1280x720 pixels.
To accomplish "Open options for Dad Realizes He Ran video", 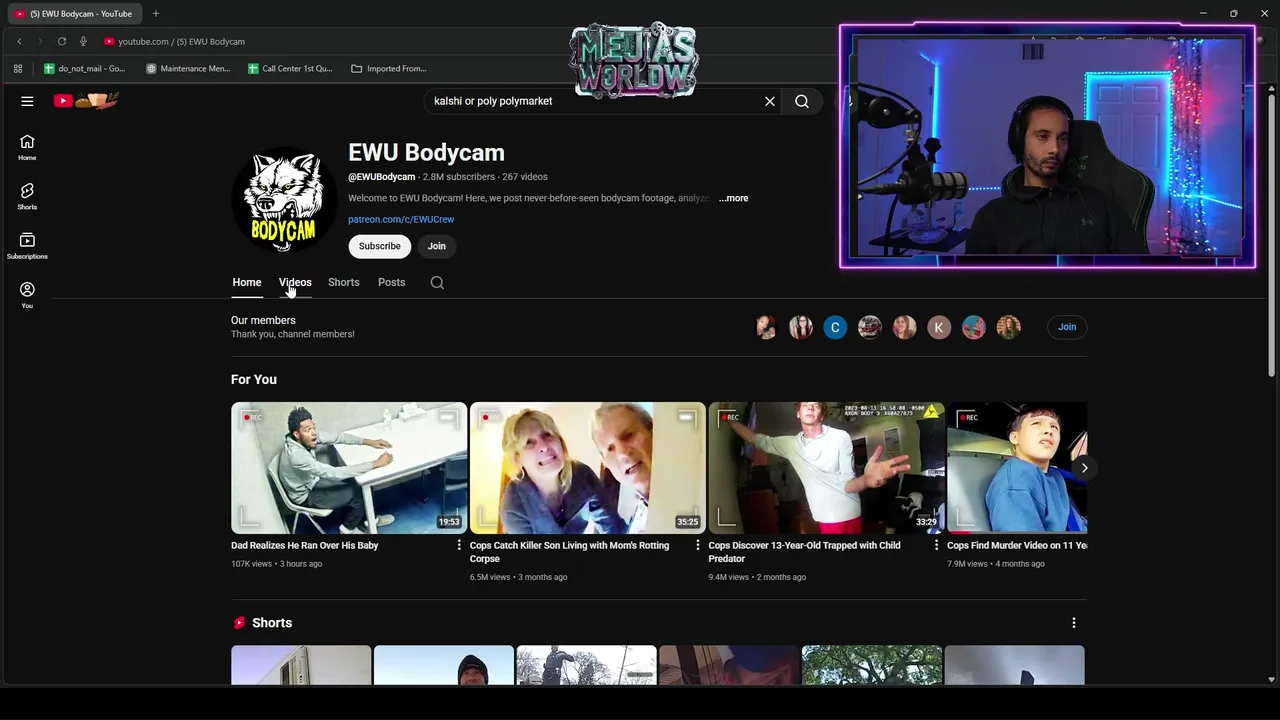I will pos(459,545).
